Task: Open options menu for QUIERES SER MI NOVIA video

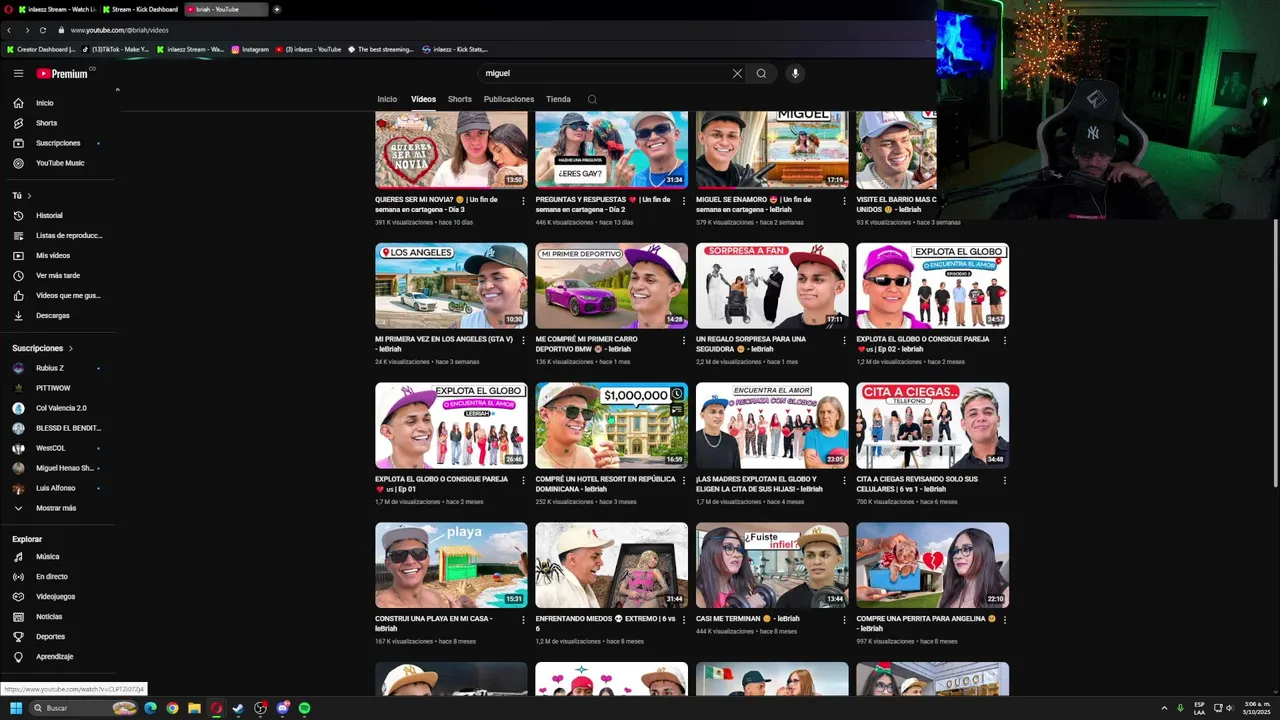Action: [523, 201]
